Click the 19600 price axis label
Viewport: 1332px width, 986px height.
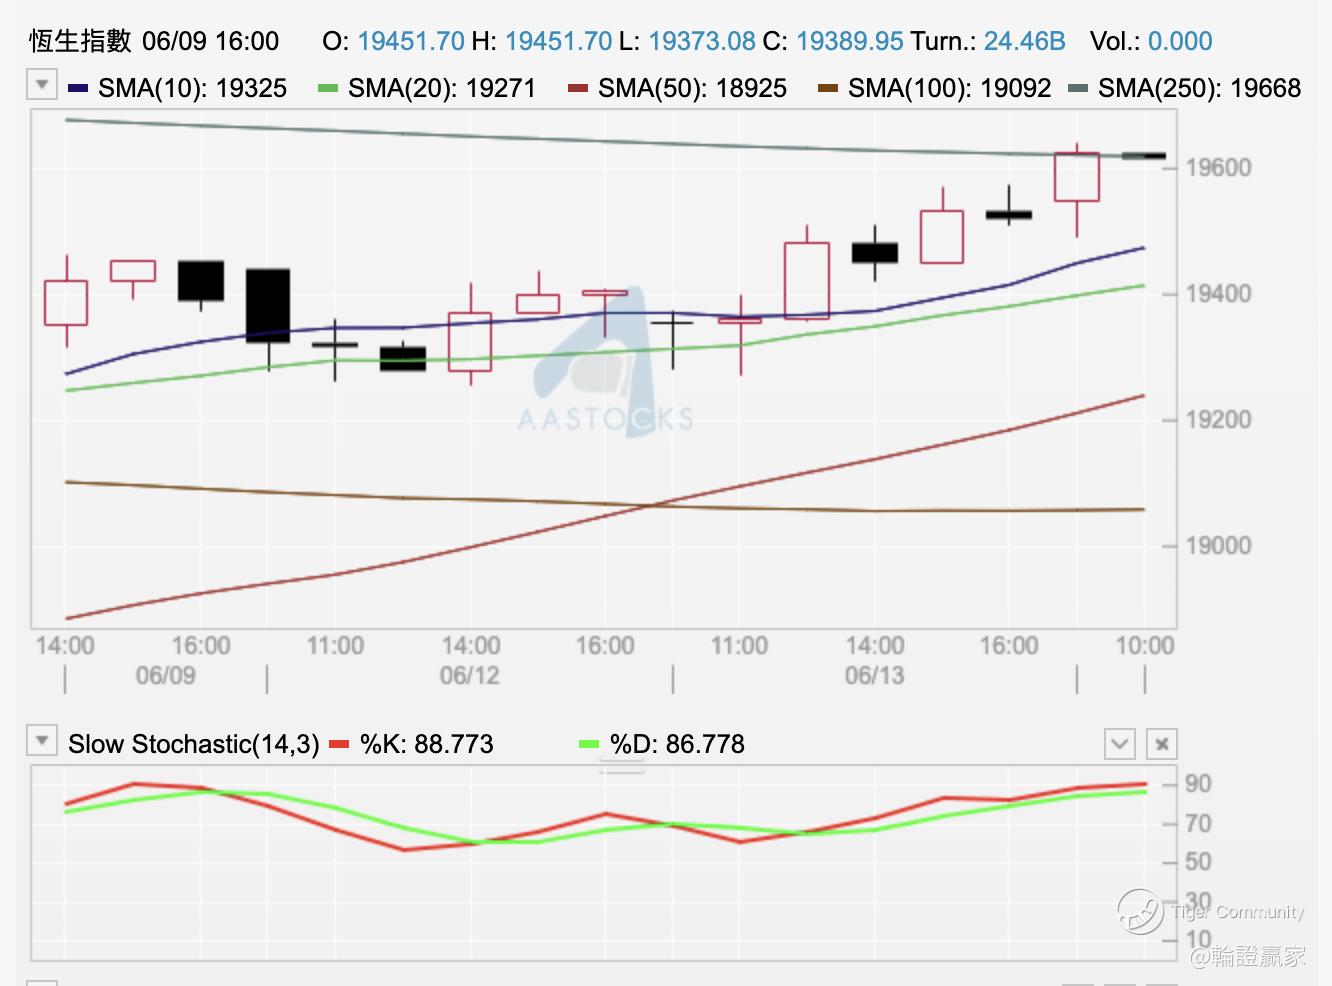(1218, 167)
